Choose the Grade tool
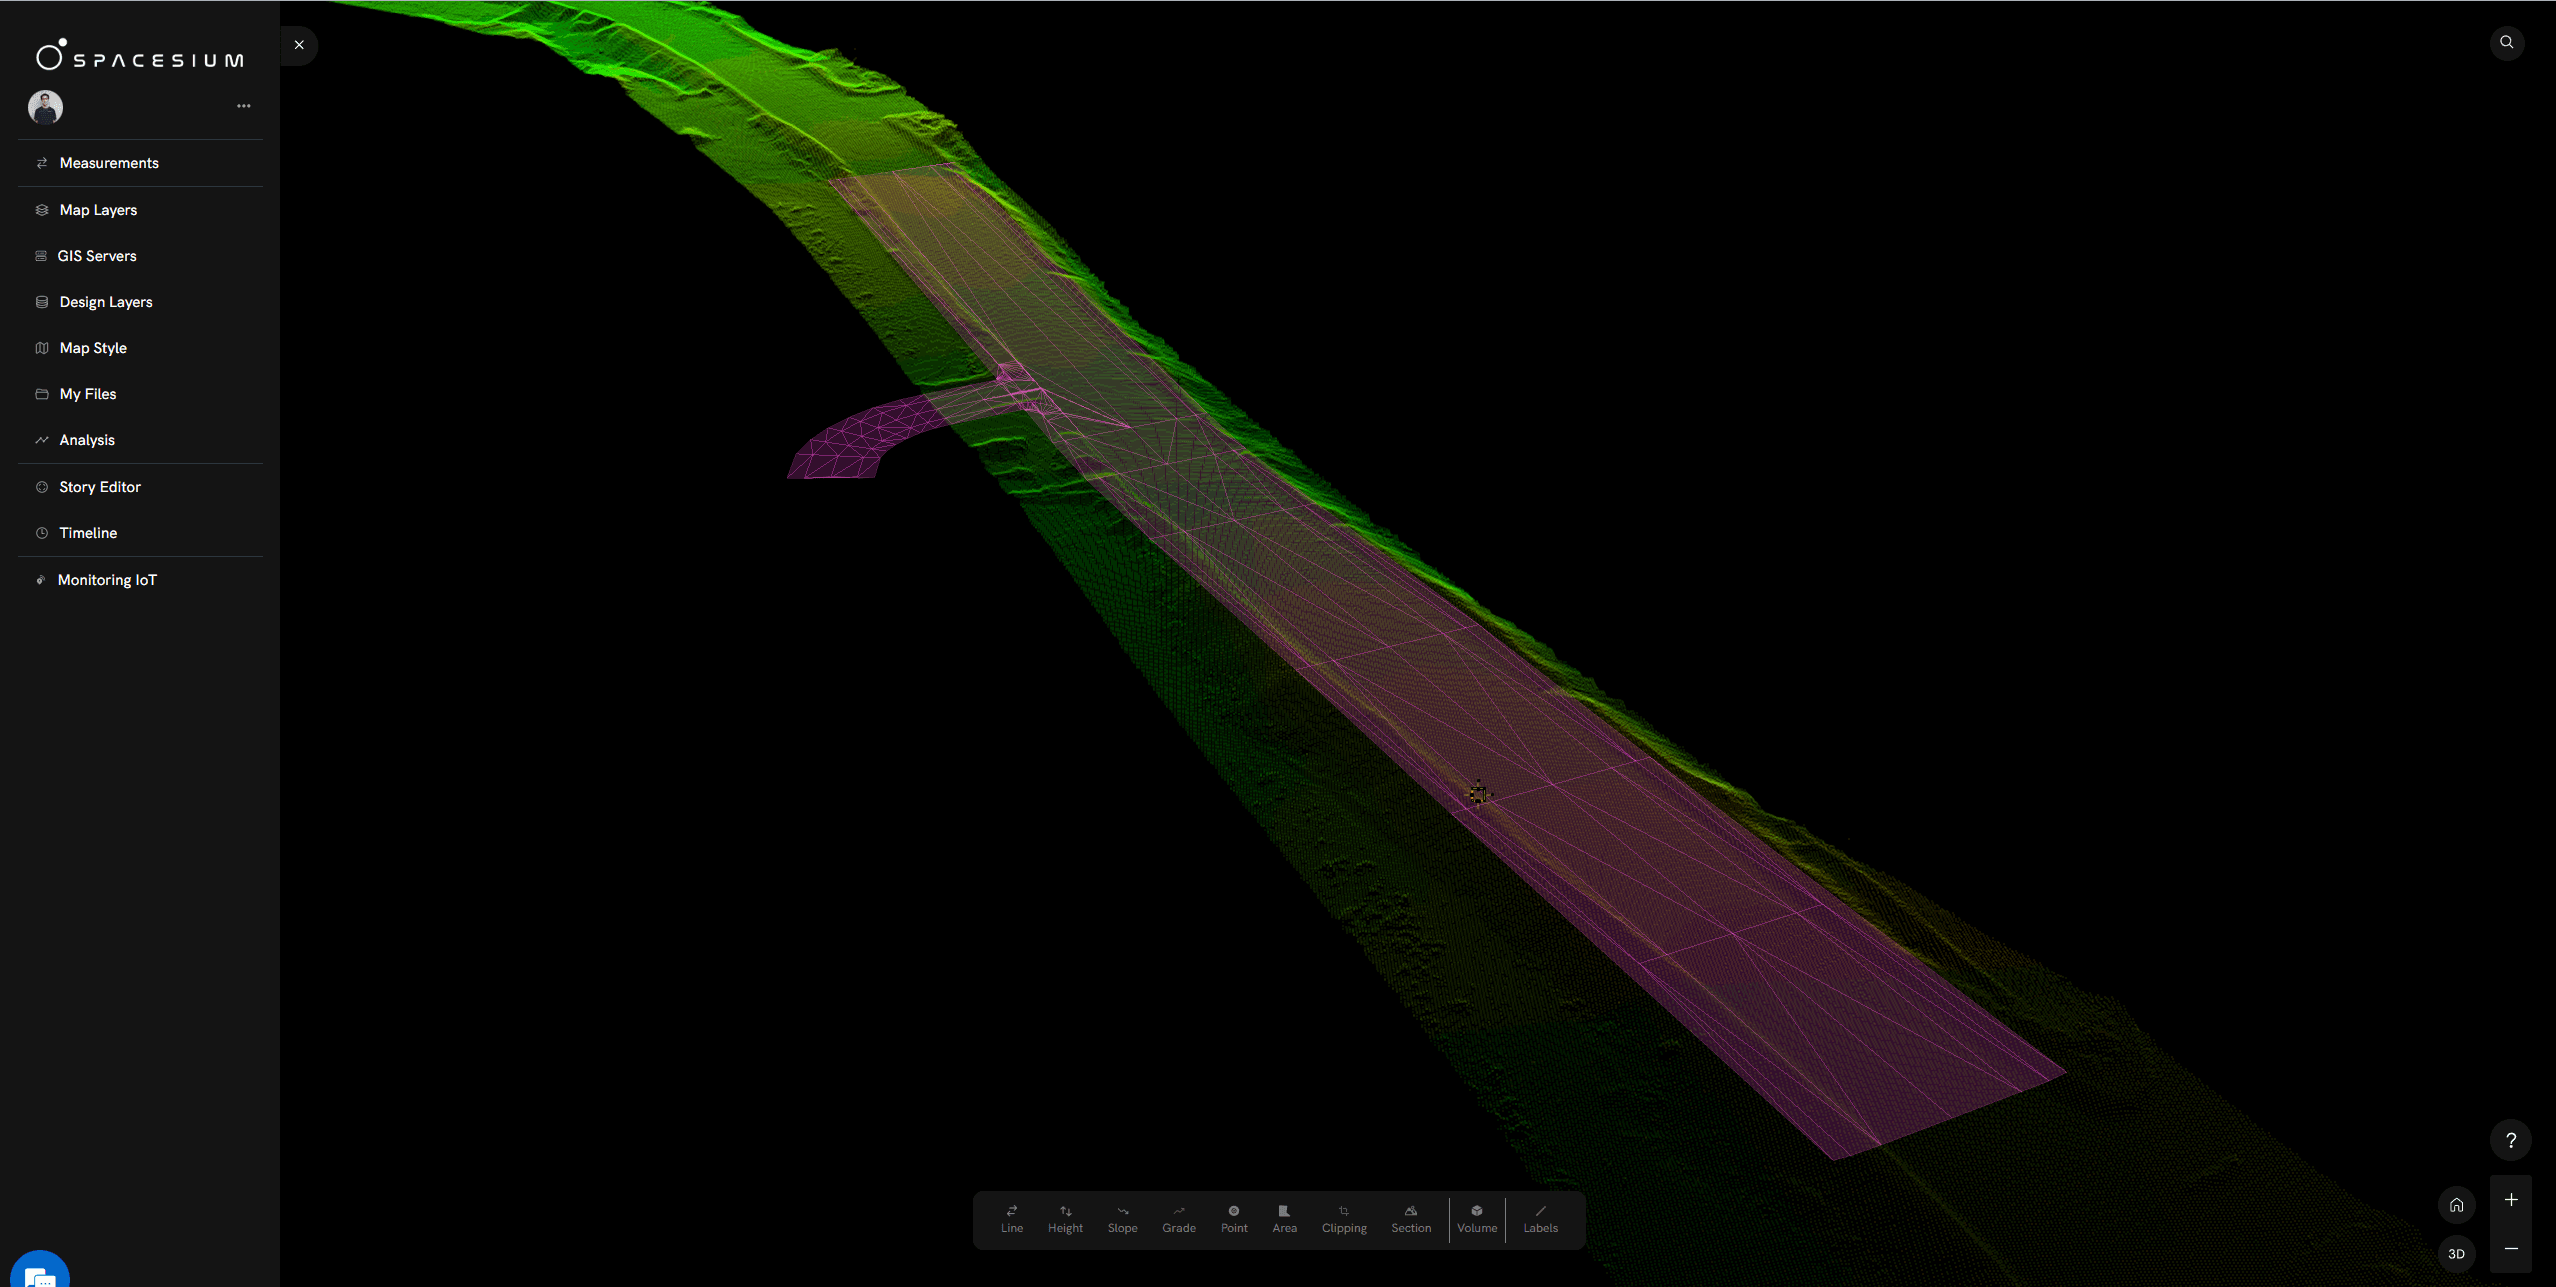Viewport: 2556px width, 1287px height. pyautogui.click(x=1178, y=1218)
